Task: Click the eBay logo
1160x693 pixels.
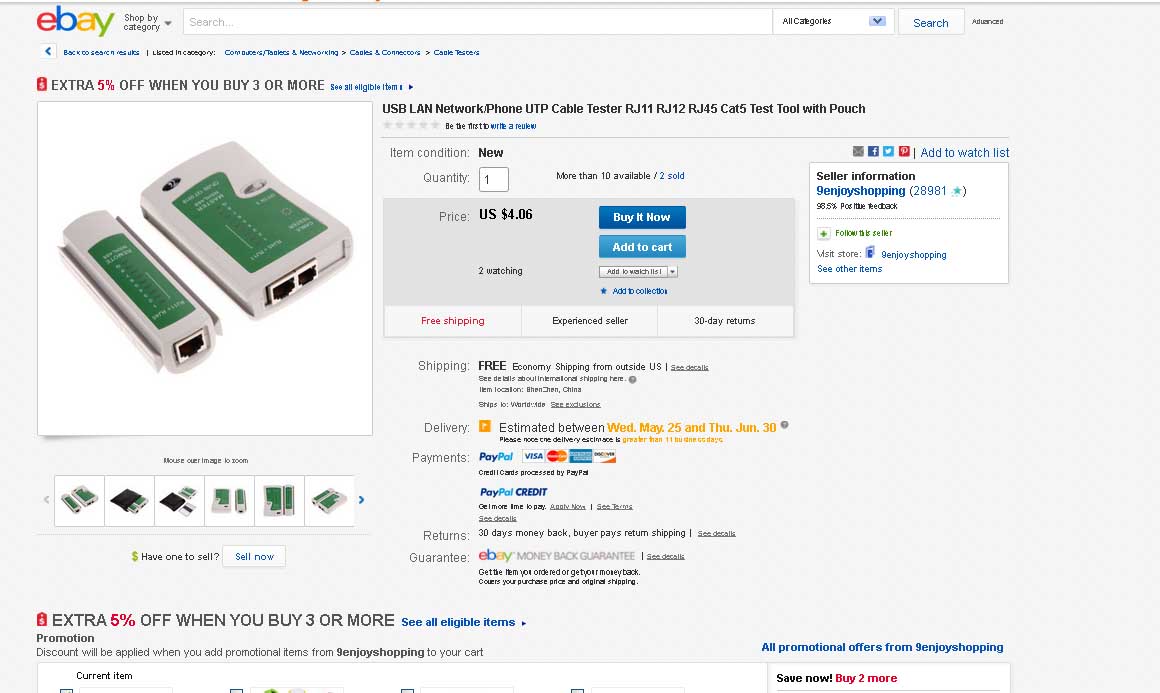Action: point(75,21)
